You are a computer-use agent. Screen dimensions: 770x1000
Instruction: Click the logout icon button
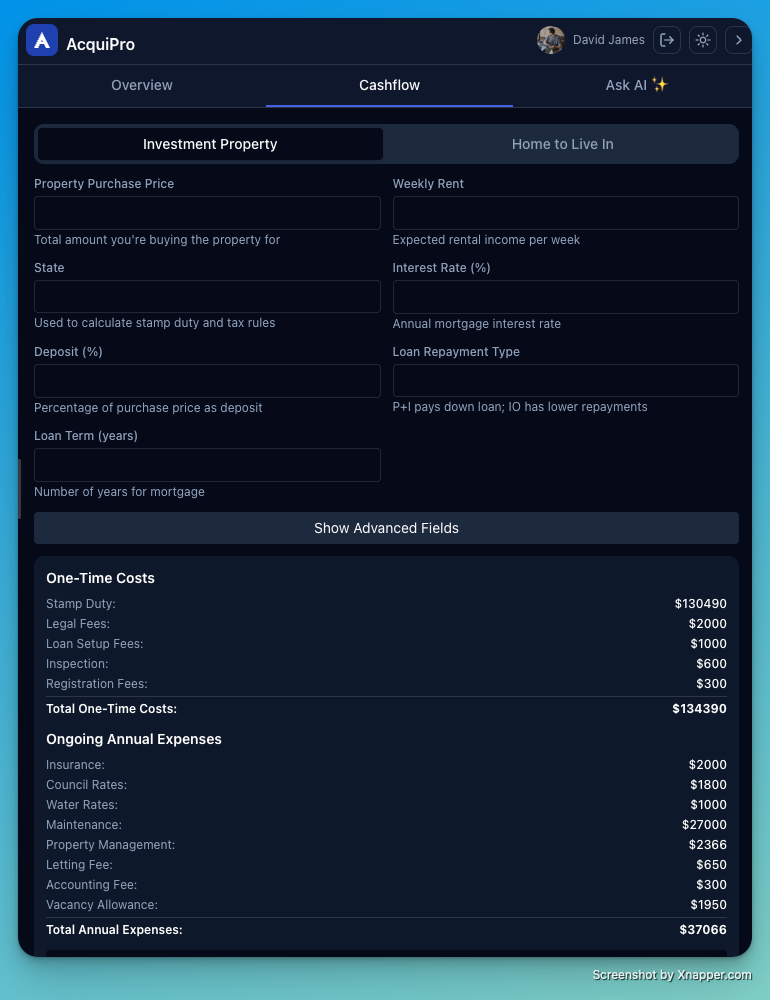tap(667, 40)
